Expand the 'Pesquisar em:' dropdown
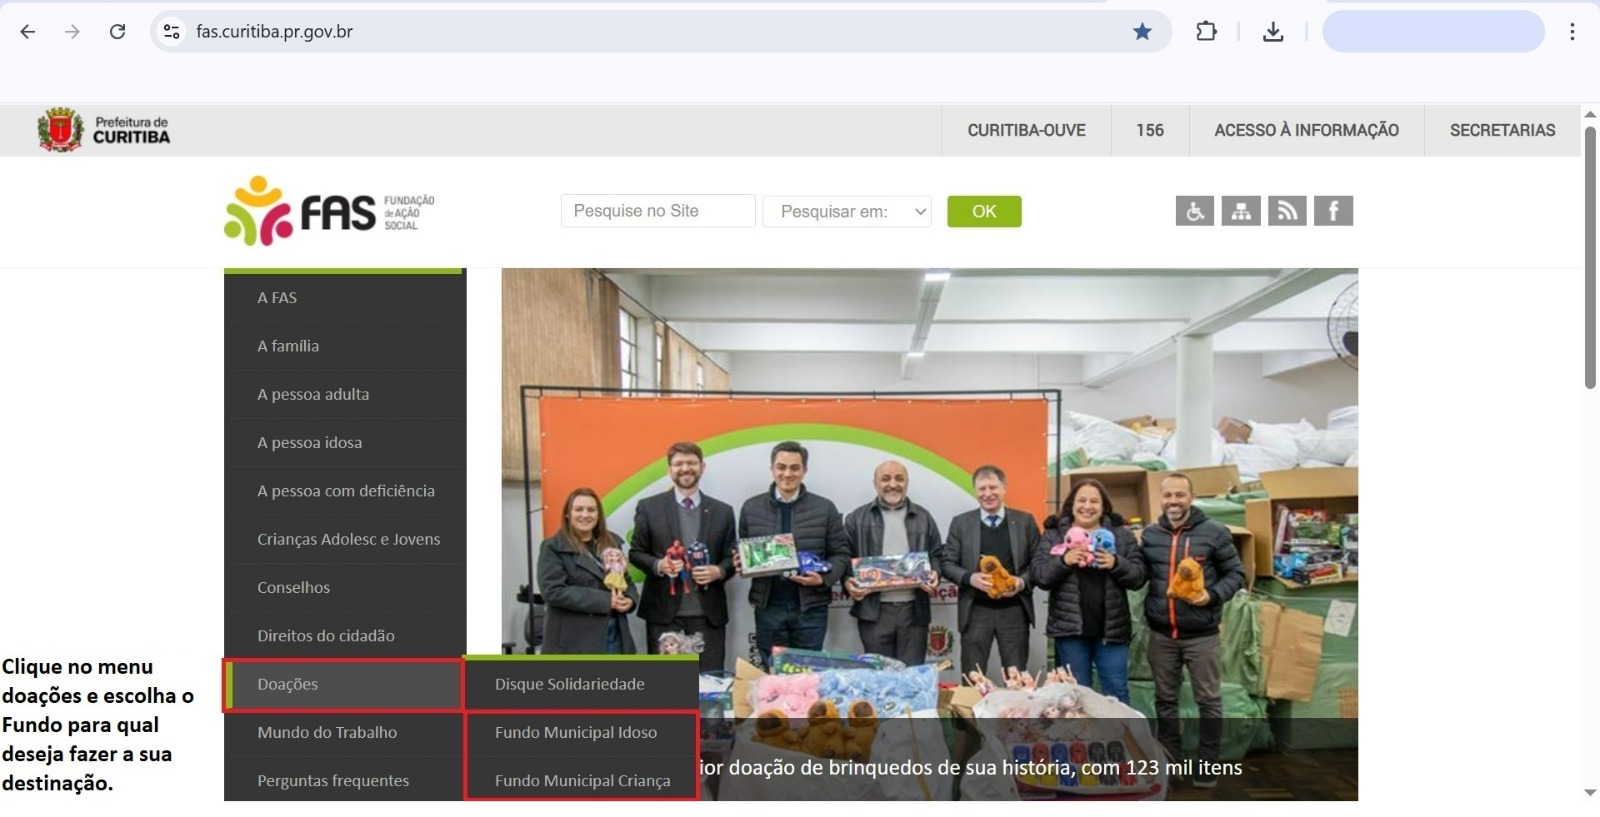The image size is (1600, 817). click(847, 212)
